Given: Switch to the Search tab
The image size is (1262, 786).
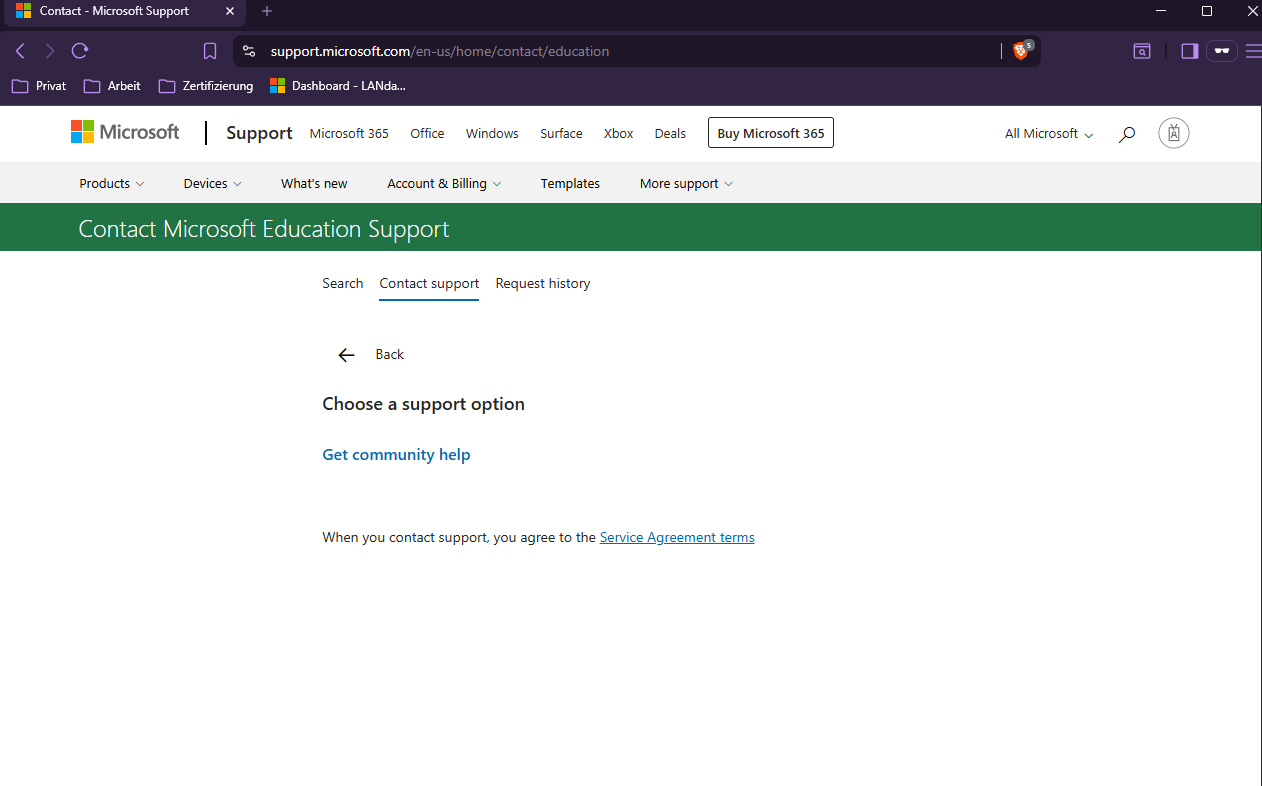Looking at the screenshot, I should (342, 284).
